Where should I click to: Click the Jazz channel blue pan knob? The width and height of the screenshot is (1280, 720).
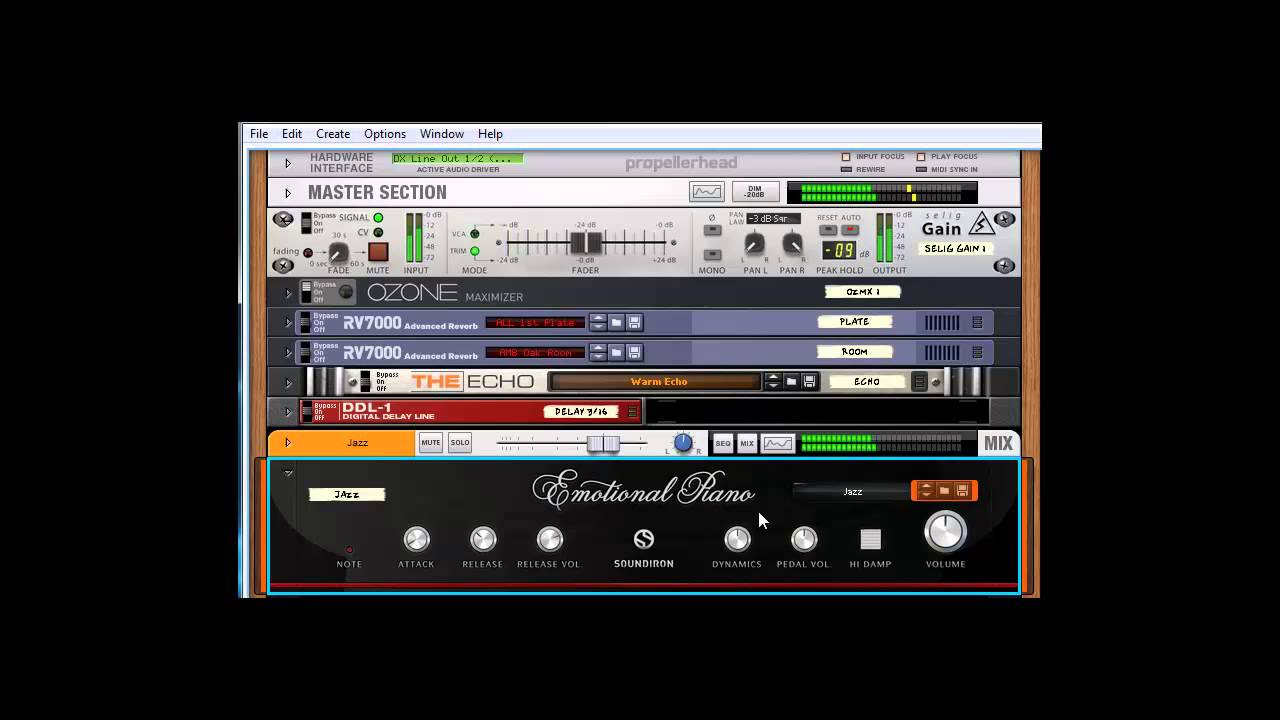(683, 443)
